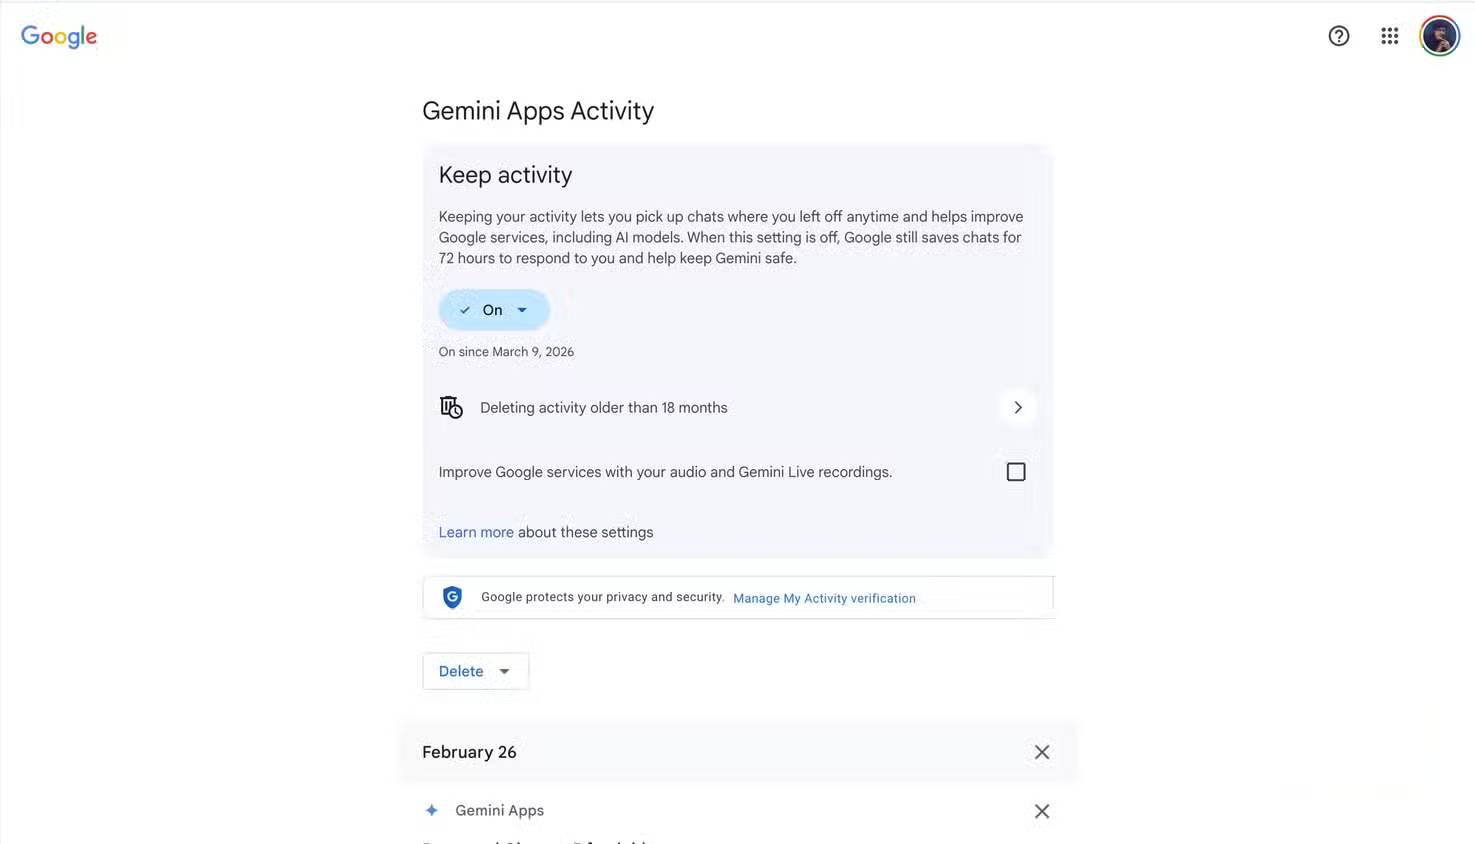The width and height of the screenshot is (1475, 844).
Task: Click the checkmark inside the On button
Action: pyautogui.click(x=464, y=310)
